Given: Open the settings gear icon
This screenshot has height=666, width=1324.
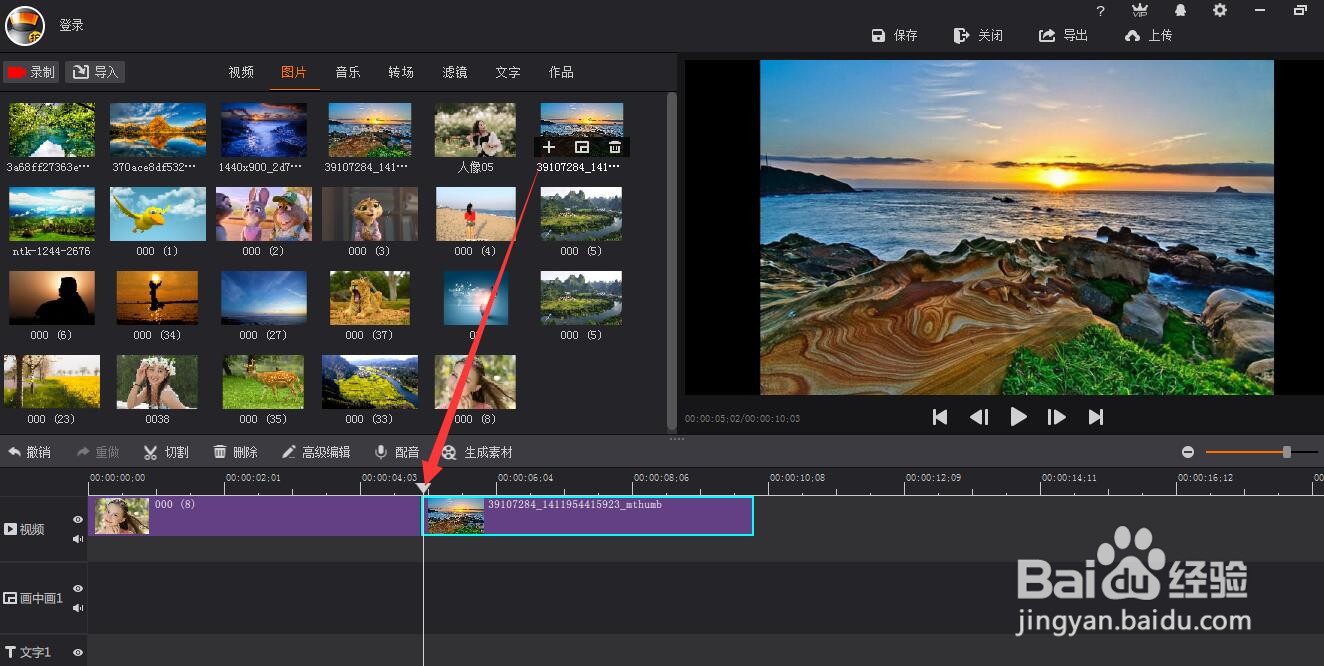Looking at the screenshot, I should pos(1220,10).
